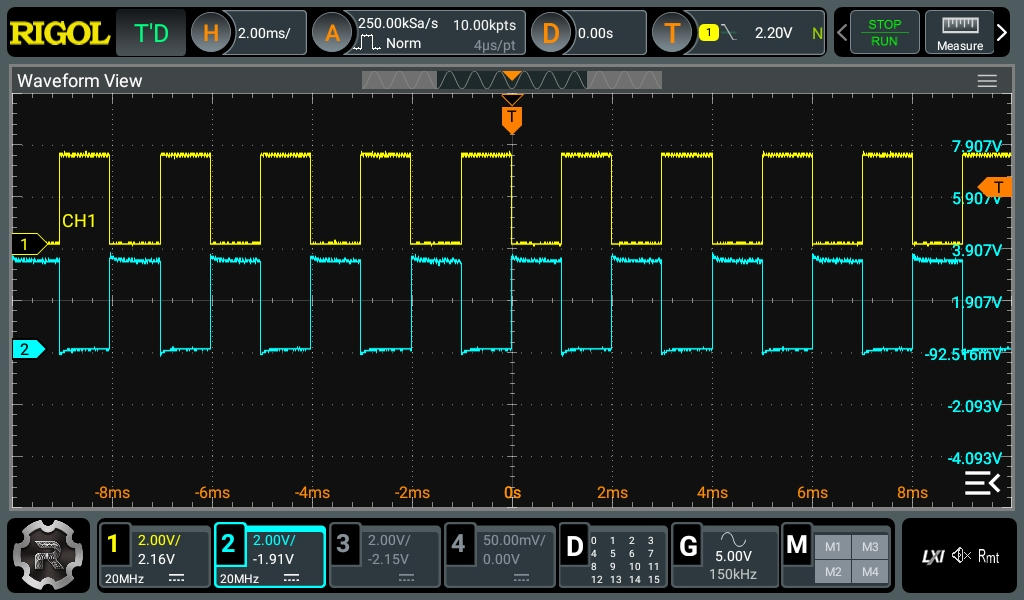Click the multipane windows icon at bottom right
The image size is (1024, 600).
coord(981,484)
